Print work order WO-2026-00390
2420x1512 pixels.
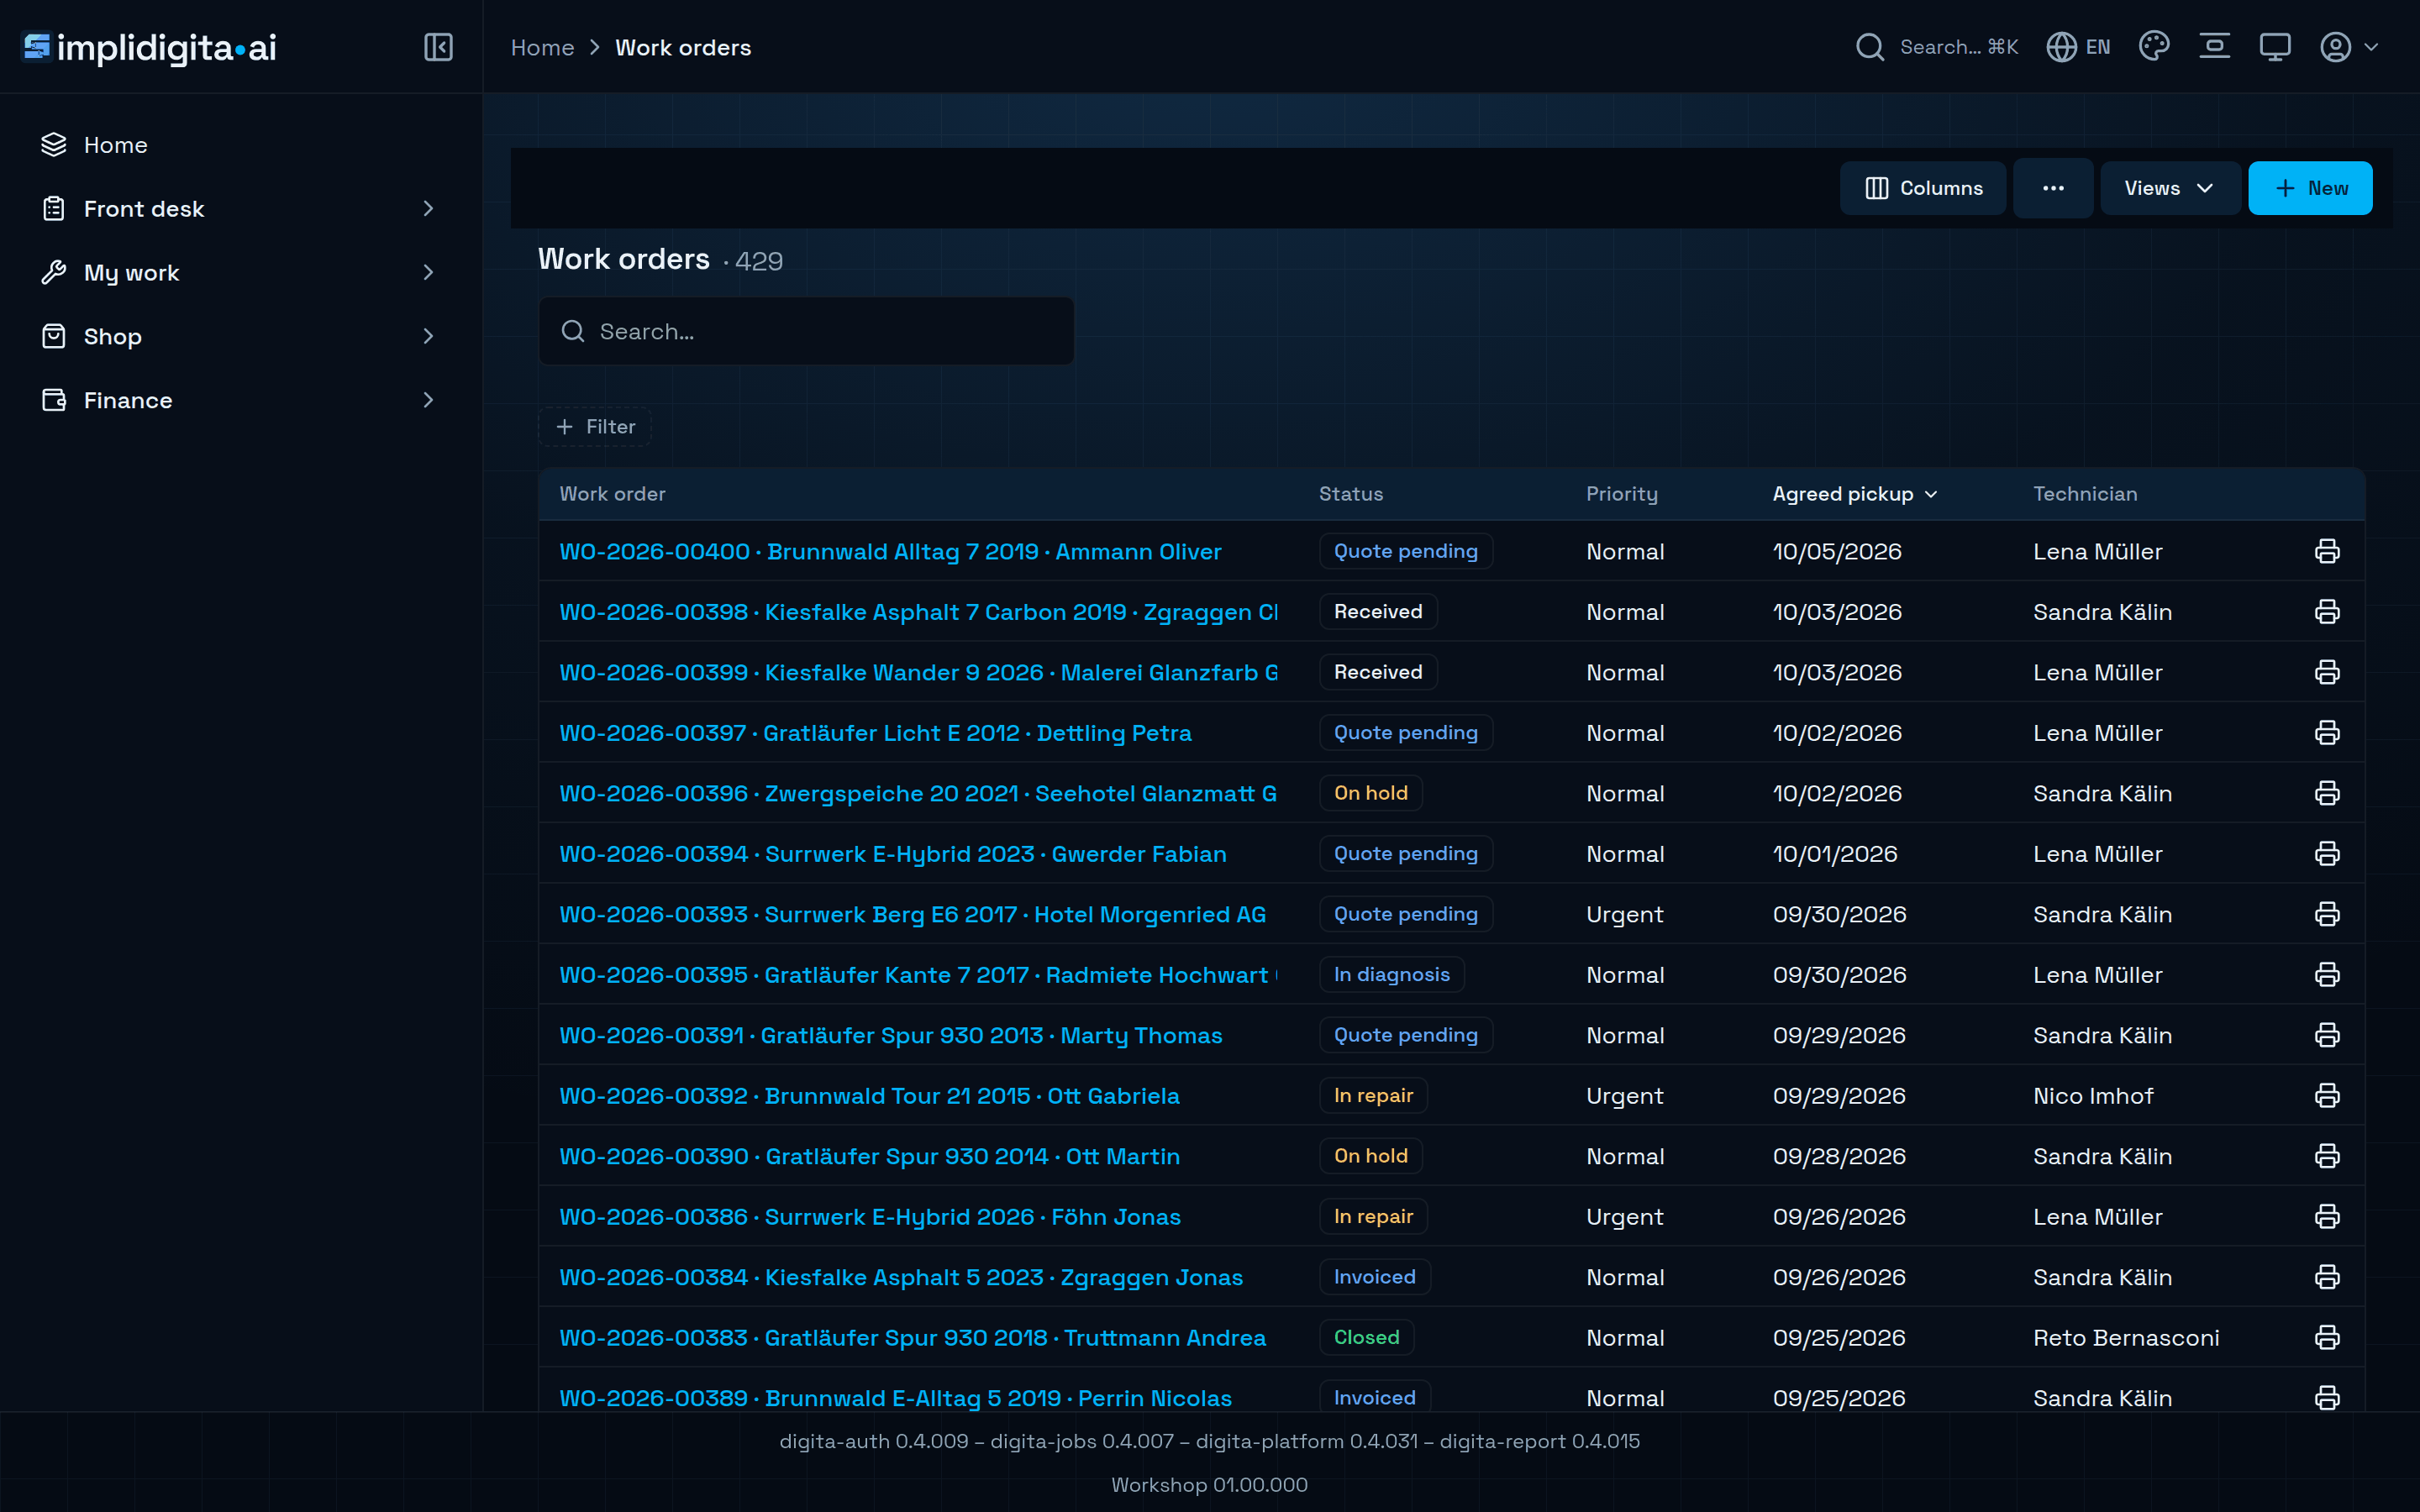(2327, 1156)
